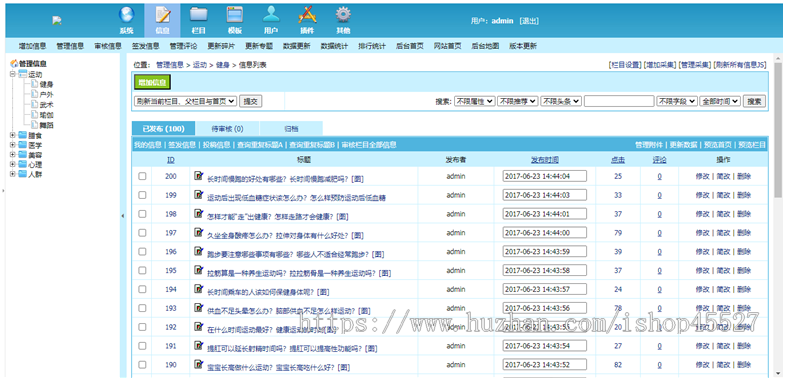785x380 pixels.
Task: Open the 不限字段 search dropdown
Action: pos(677,101)
